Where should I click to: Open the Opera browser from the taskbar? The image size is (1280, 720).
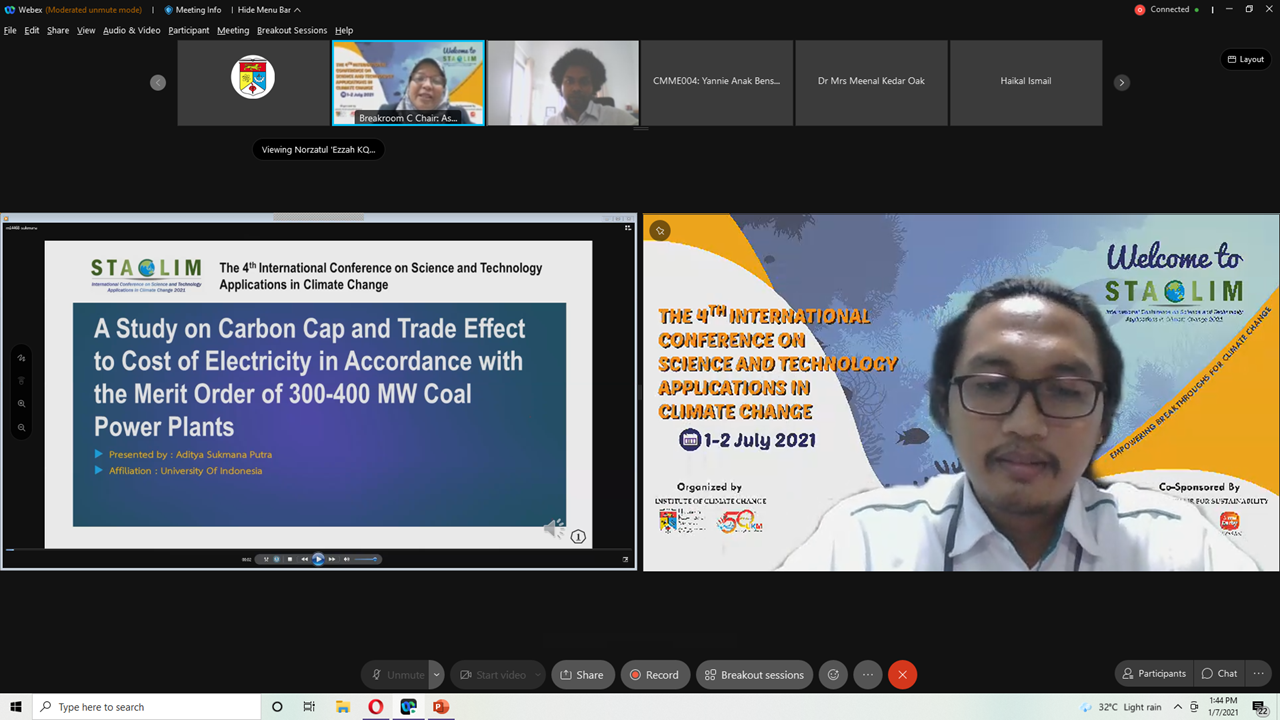[x=375, y=707]
